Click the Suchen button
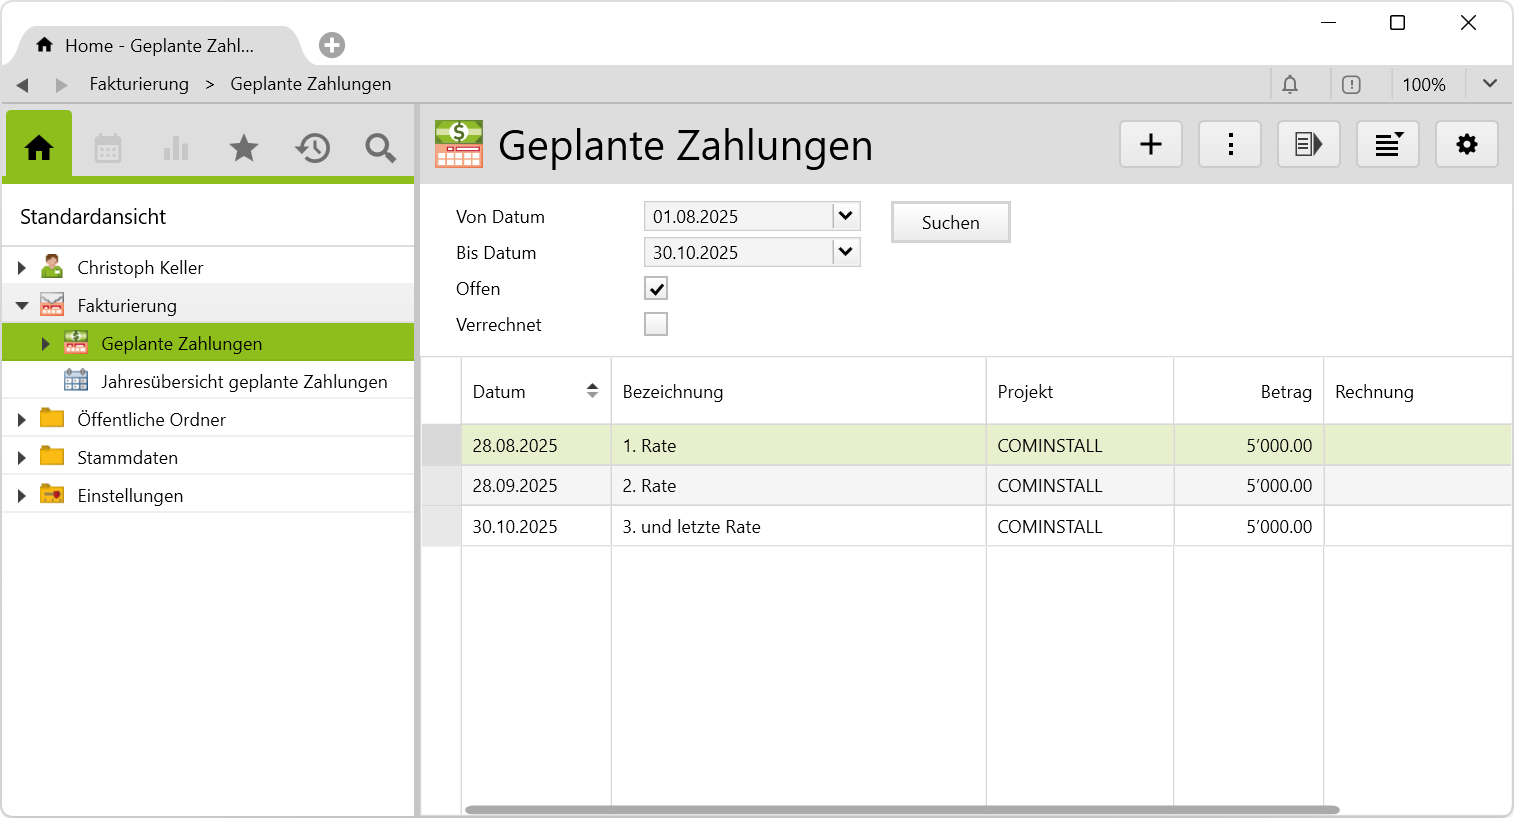Screen dimensions: 1514x818 point(950,223)
